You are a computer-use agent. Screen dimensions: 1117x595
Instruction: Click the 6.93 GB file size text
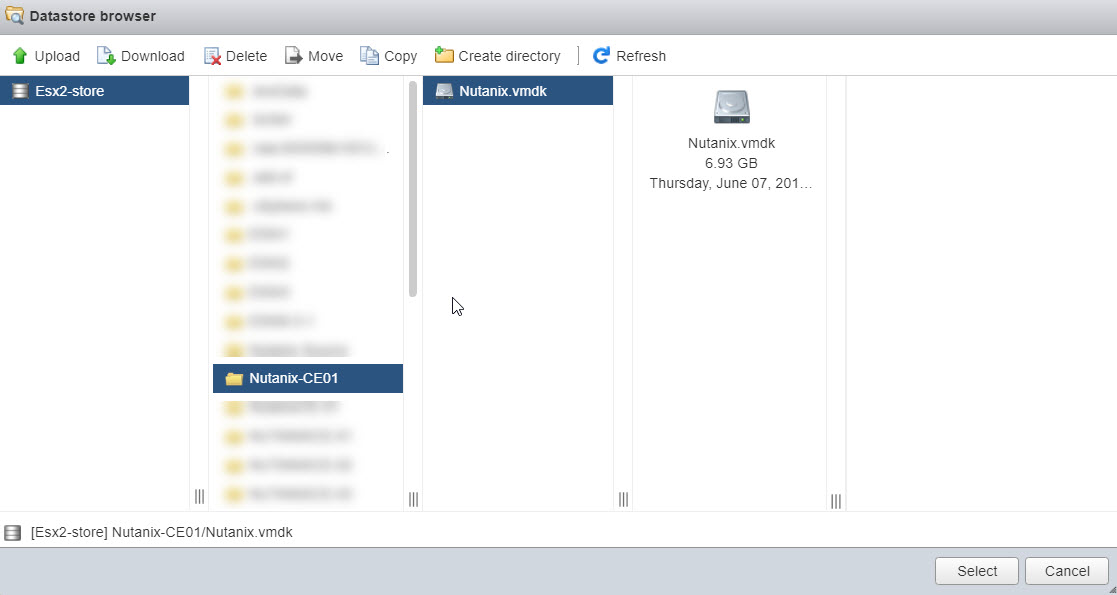point(731,163)
